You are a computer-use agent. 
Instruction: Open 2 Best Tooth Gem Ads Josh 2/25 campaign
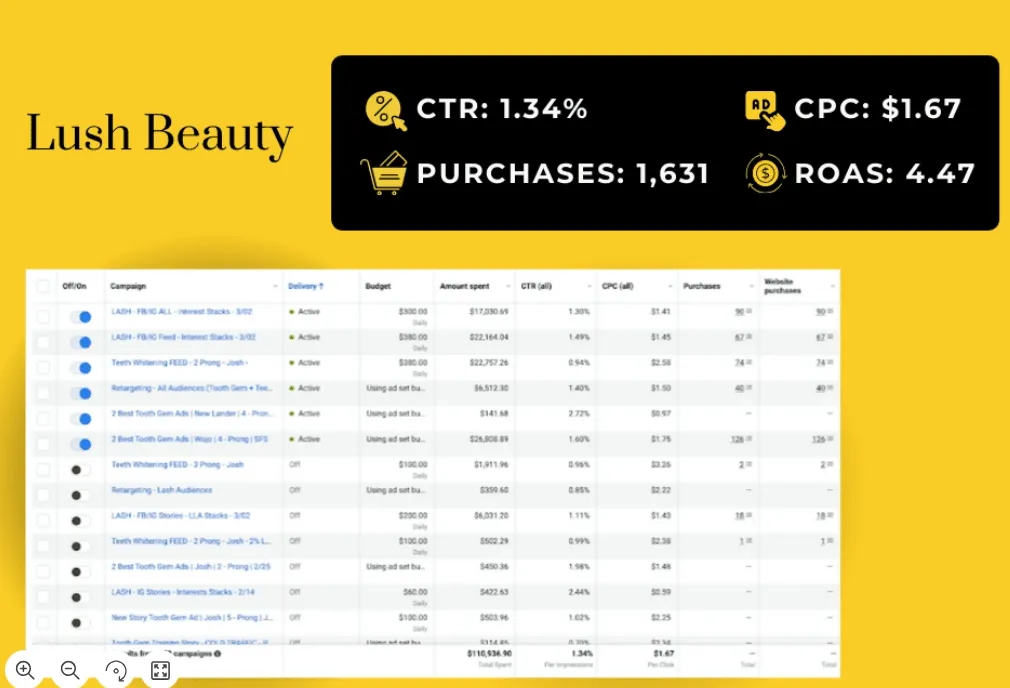coord(191,567)
